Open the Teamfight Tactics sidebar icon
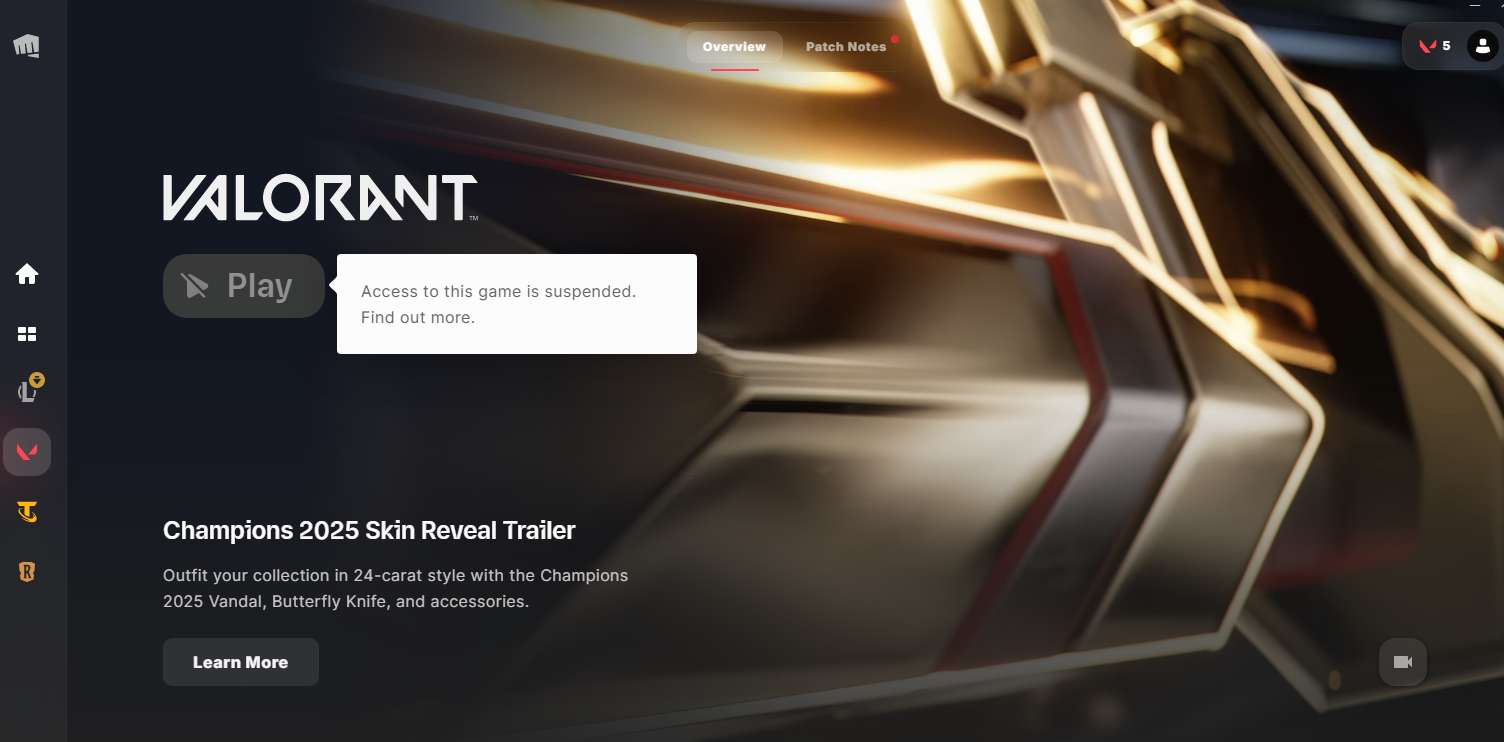 tap(27, 512)
